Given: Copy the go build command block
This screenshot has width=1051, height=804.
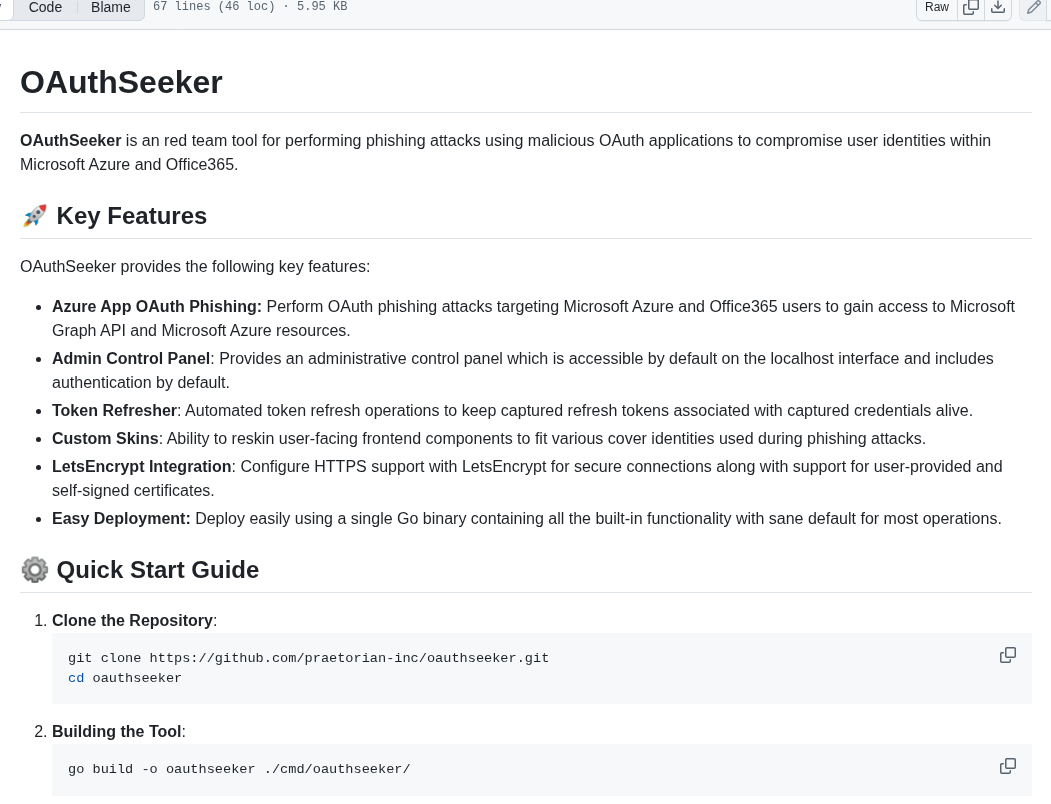Looking at the screenshot, I should [x=1007, y=766].
